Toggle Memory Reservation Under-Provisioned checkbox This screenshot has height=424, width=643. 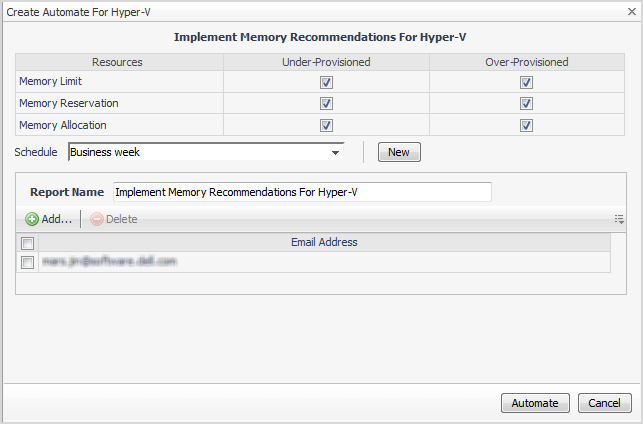326,103
